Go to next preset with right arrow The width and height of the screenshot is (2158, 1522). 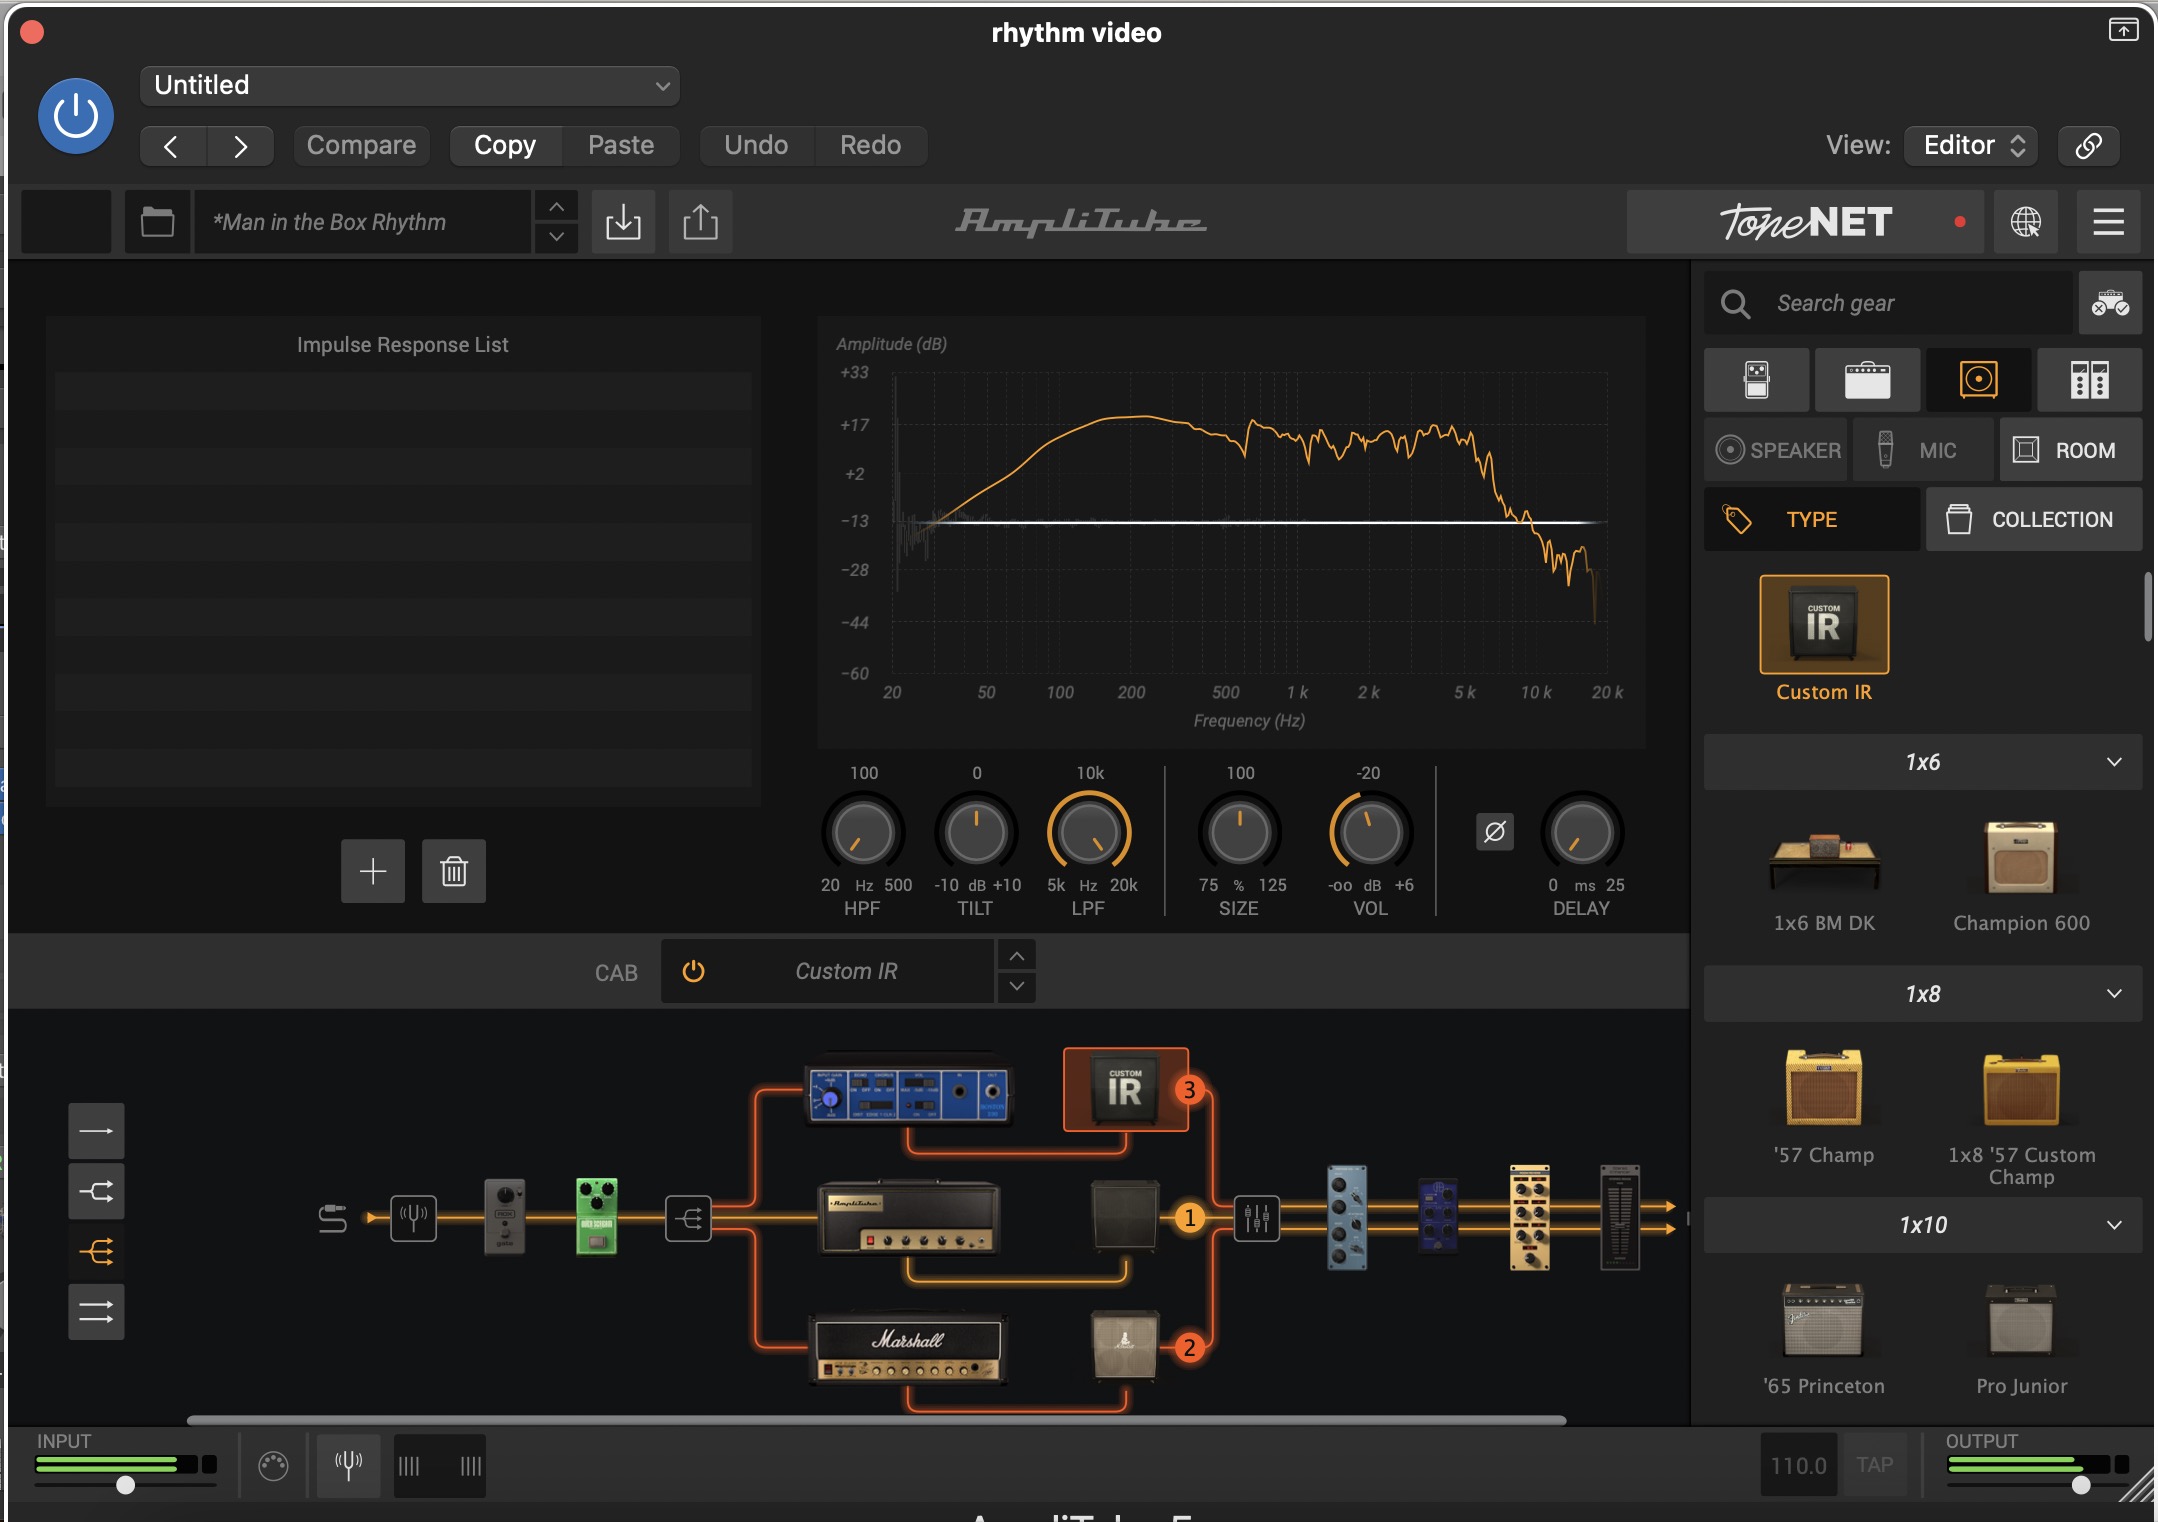(240, 146)
